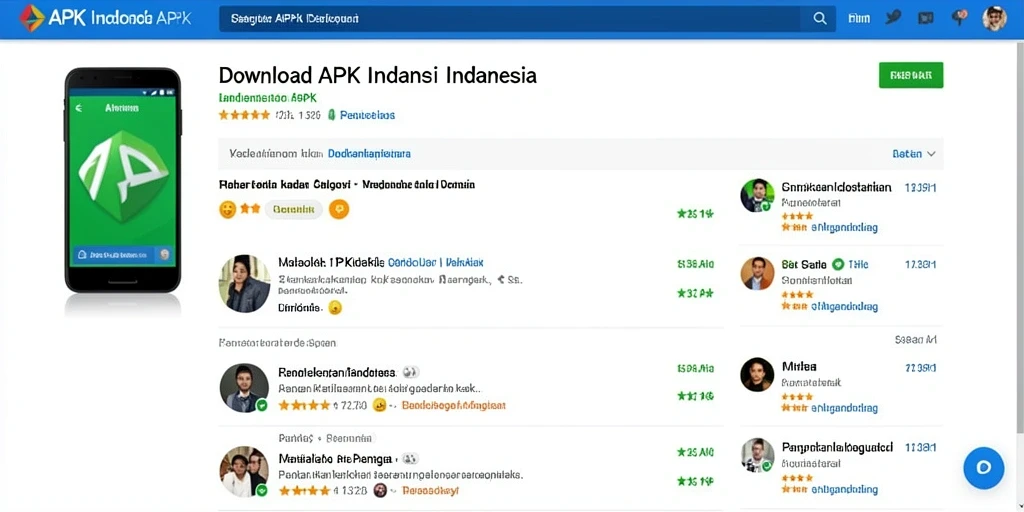This screenshot has width=1024, height=512.
Task: Click the bar at the phone screen's bottom
Action: [x=123, y=255]
